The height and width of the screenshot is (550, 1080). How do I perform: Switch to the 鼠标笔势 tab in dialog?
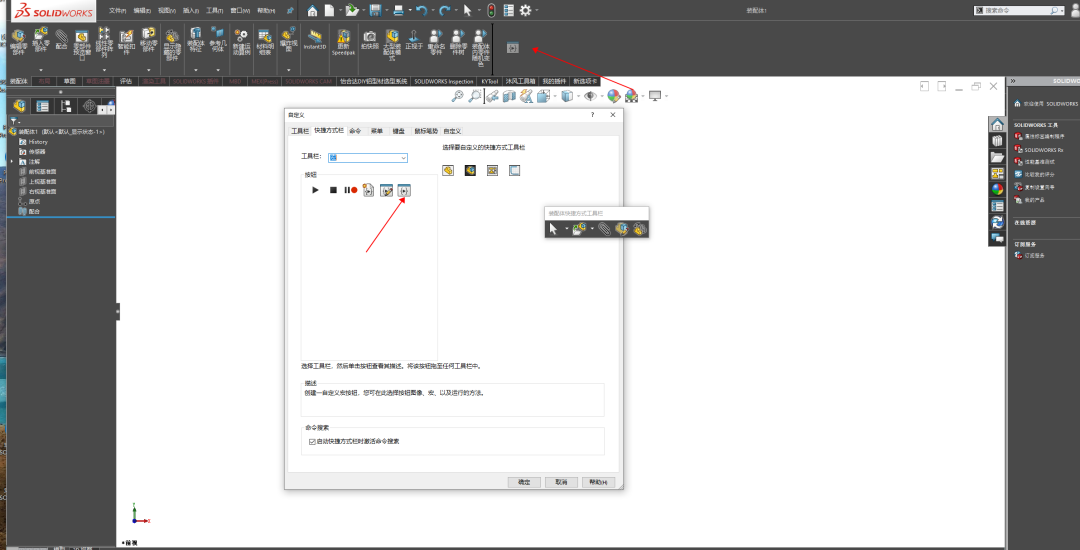pos(426,130)
